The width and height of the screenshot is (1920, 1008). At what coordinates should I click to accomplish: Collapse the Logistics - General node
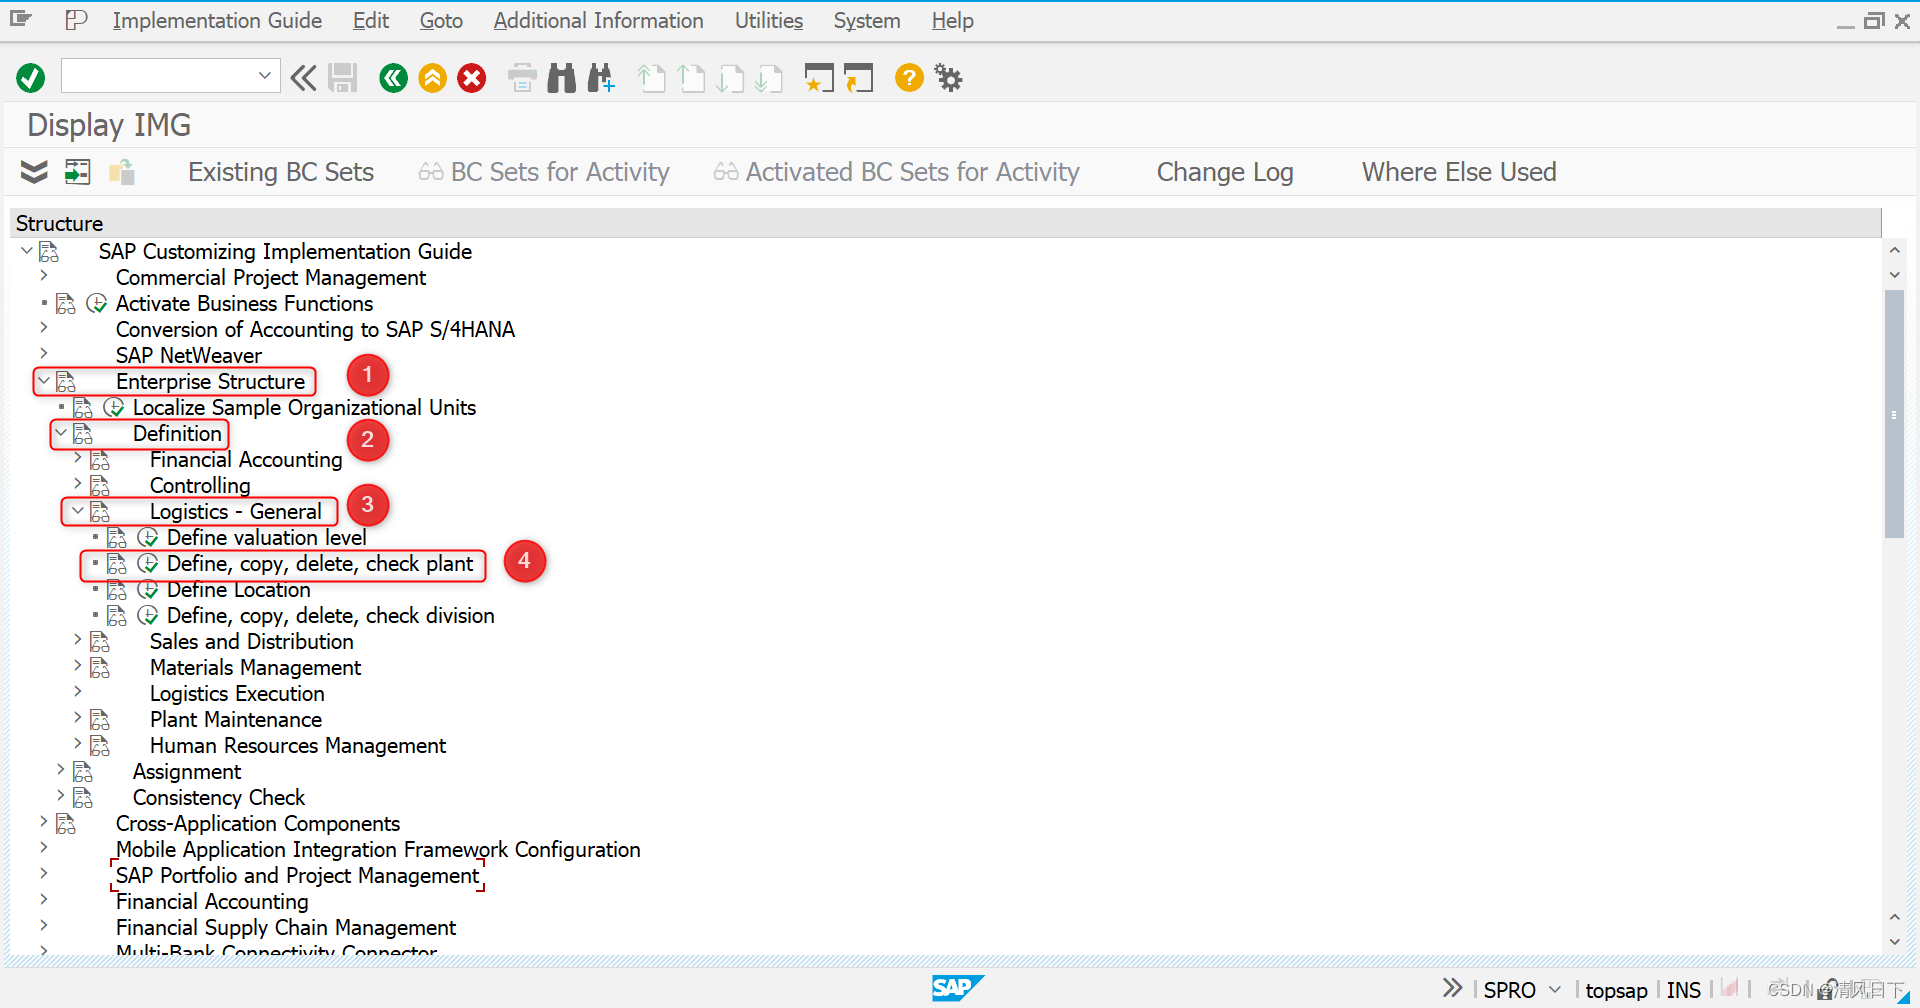[78, 511]
